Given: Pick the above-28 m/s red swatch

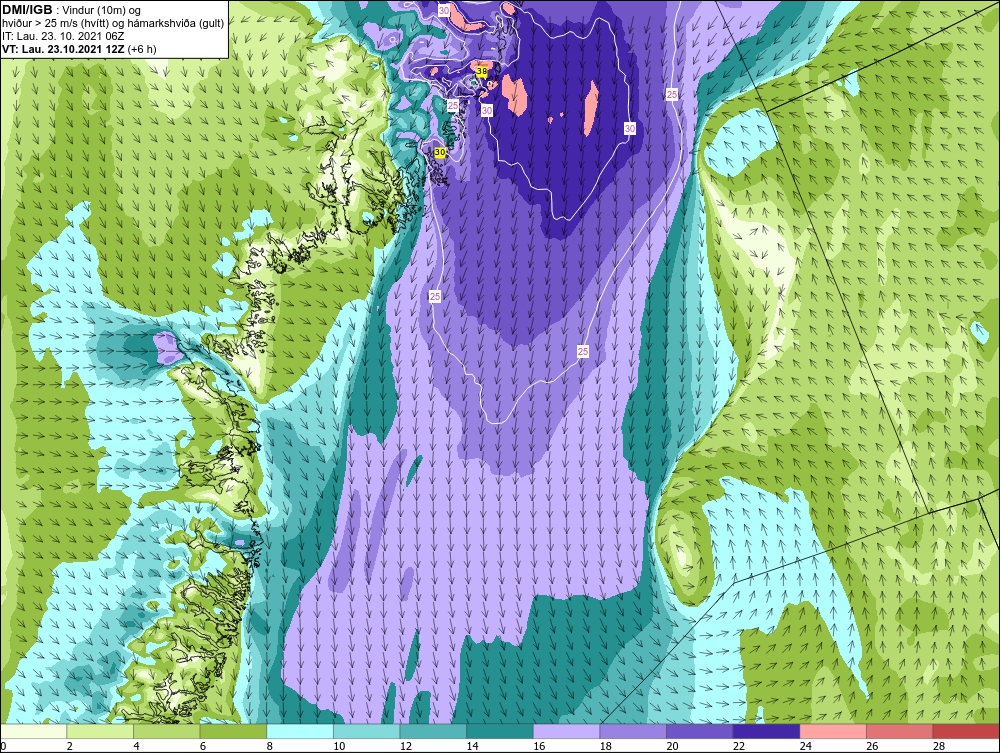Looking at the screenshot, I should coord(966,731).
